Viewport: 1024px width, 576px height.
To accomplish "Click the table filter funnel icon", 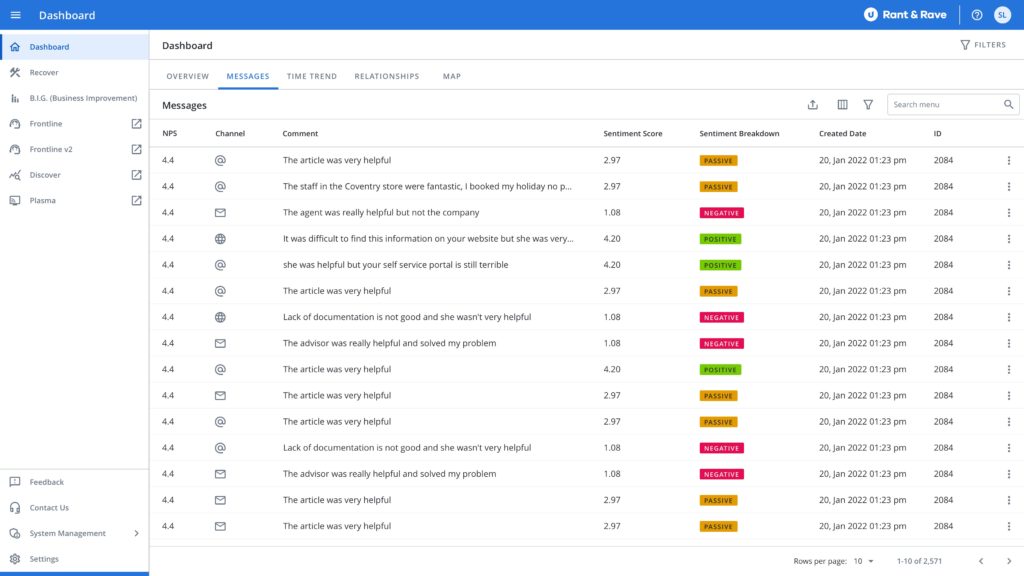I will coord(868,104).
